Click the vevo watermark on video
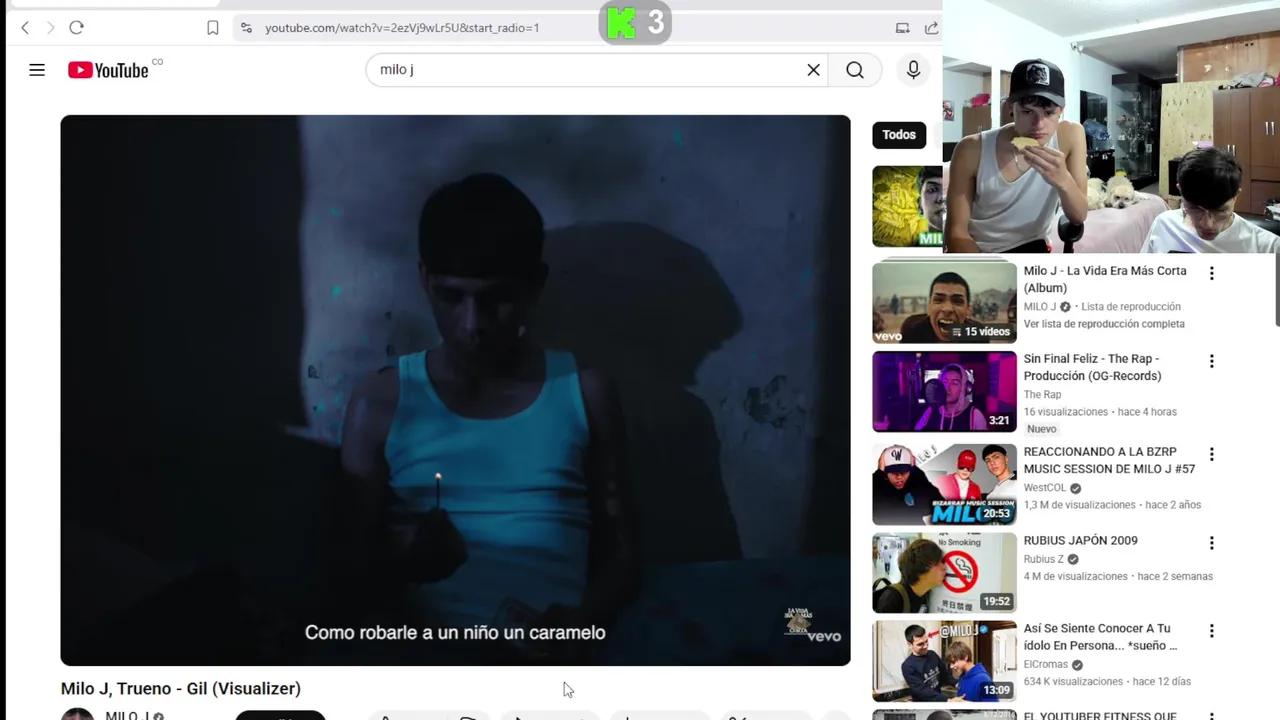The height and width of the screenshot is (720, 1280). click(x=824, y=636)
